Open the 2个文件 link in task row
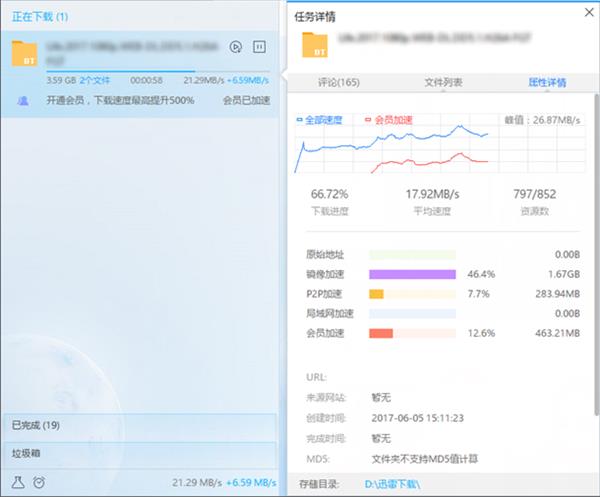Viewport: 600px width, 497px height. click(x=95, y=80)
